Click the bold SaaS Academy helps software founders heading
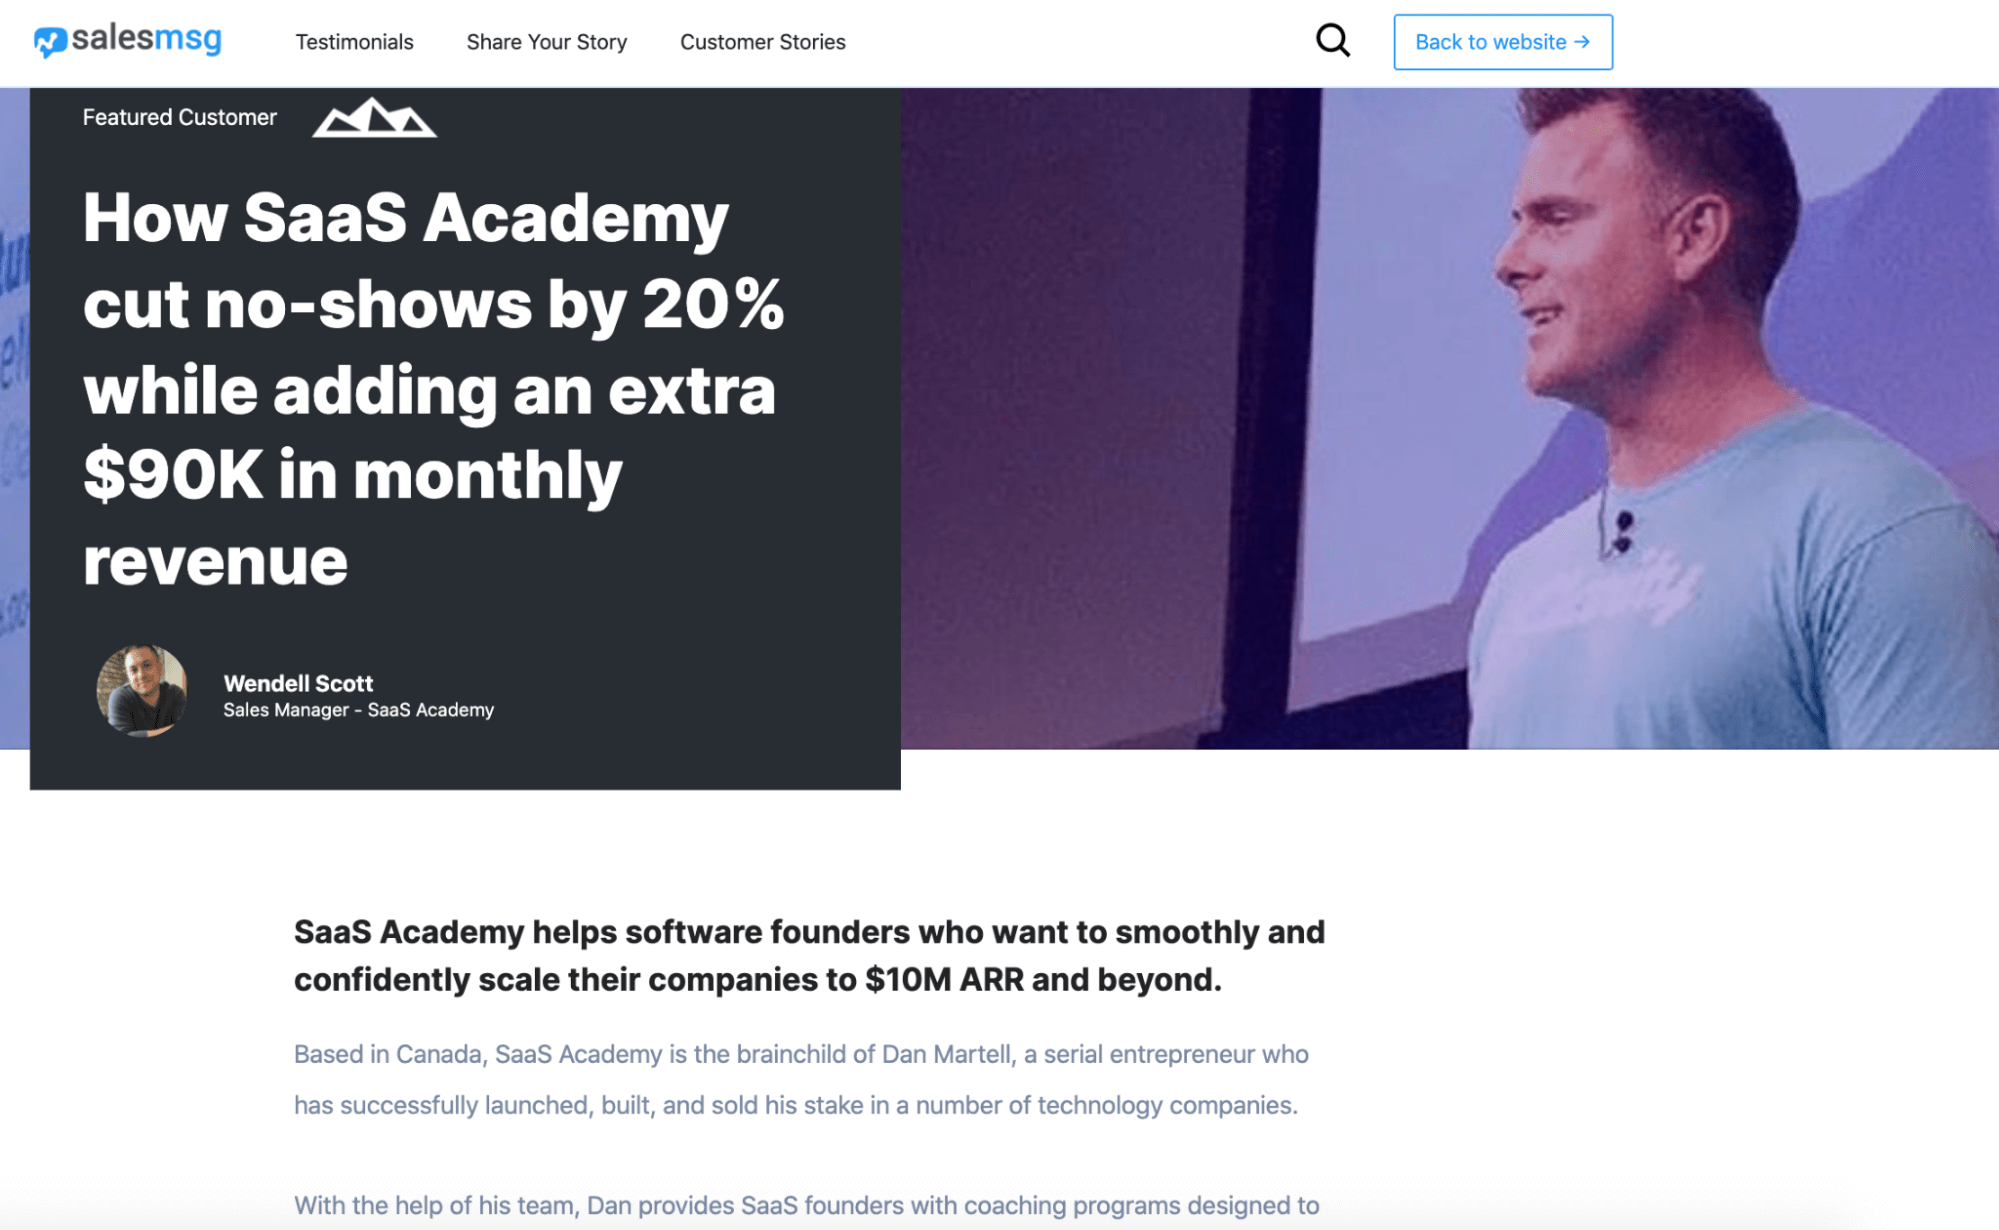 tap(809, 955)
